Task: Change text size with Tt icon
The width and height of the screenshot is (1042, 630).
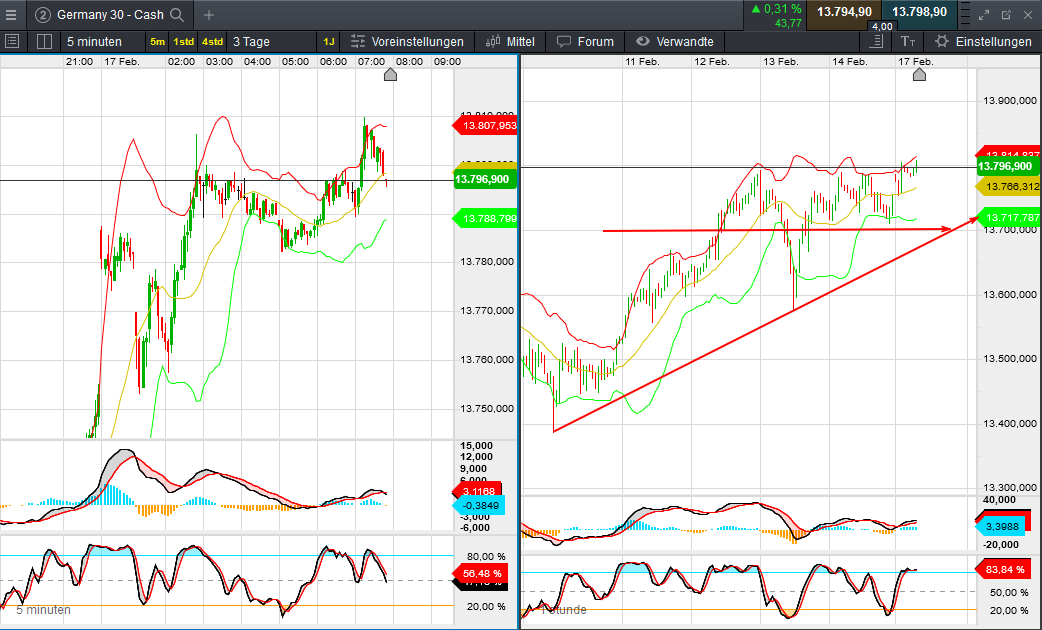Action: [908, 41]
